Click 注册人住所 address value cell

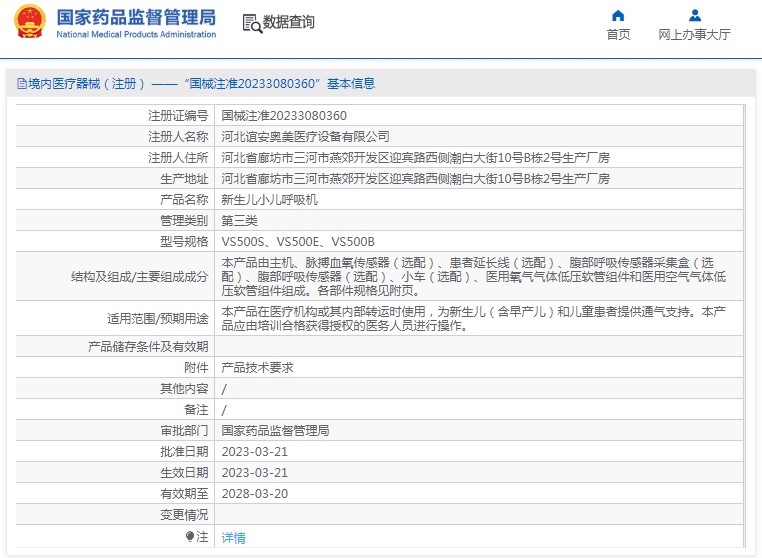[479, 157]
